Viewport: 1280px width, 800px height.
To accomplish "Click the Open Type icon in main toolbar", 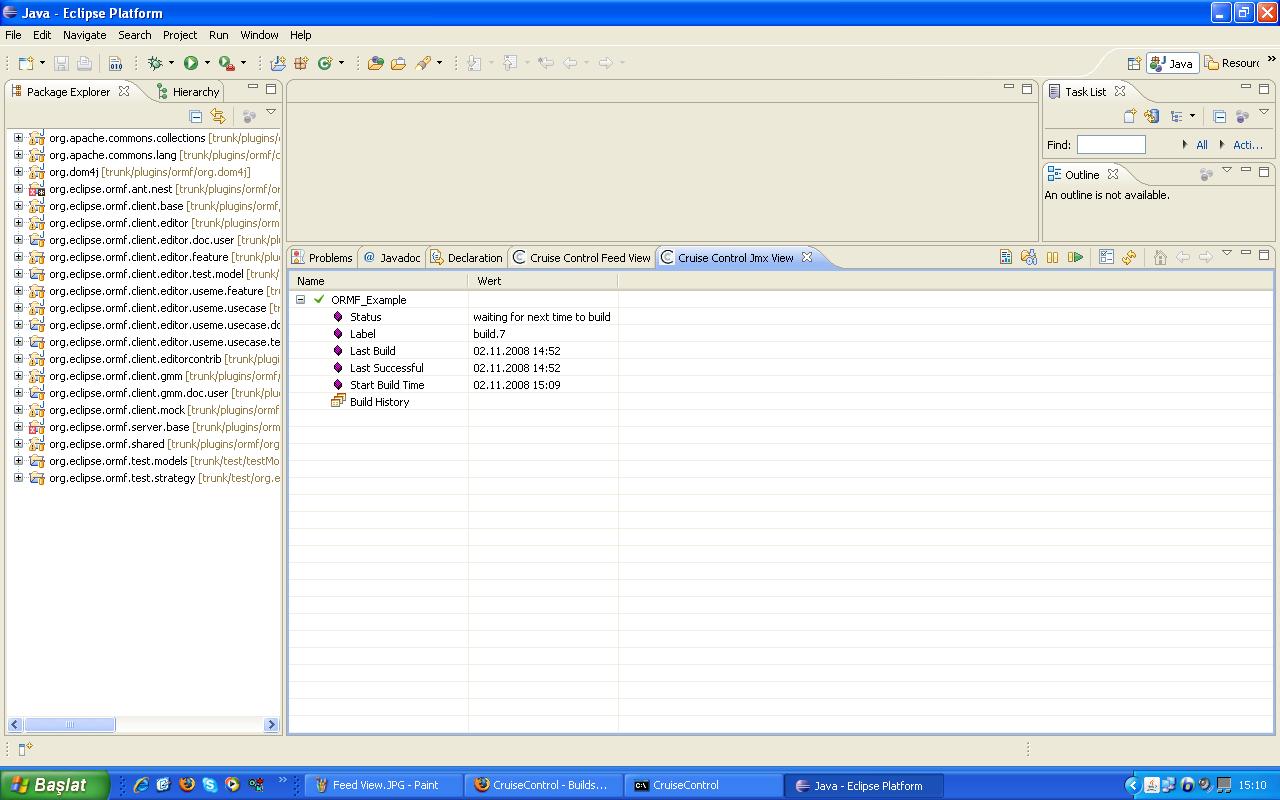I will pyautogui.click(x=375, y=63).
